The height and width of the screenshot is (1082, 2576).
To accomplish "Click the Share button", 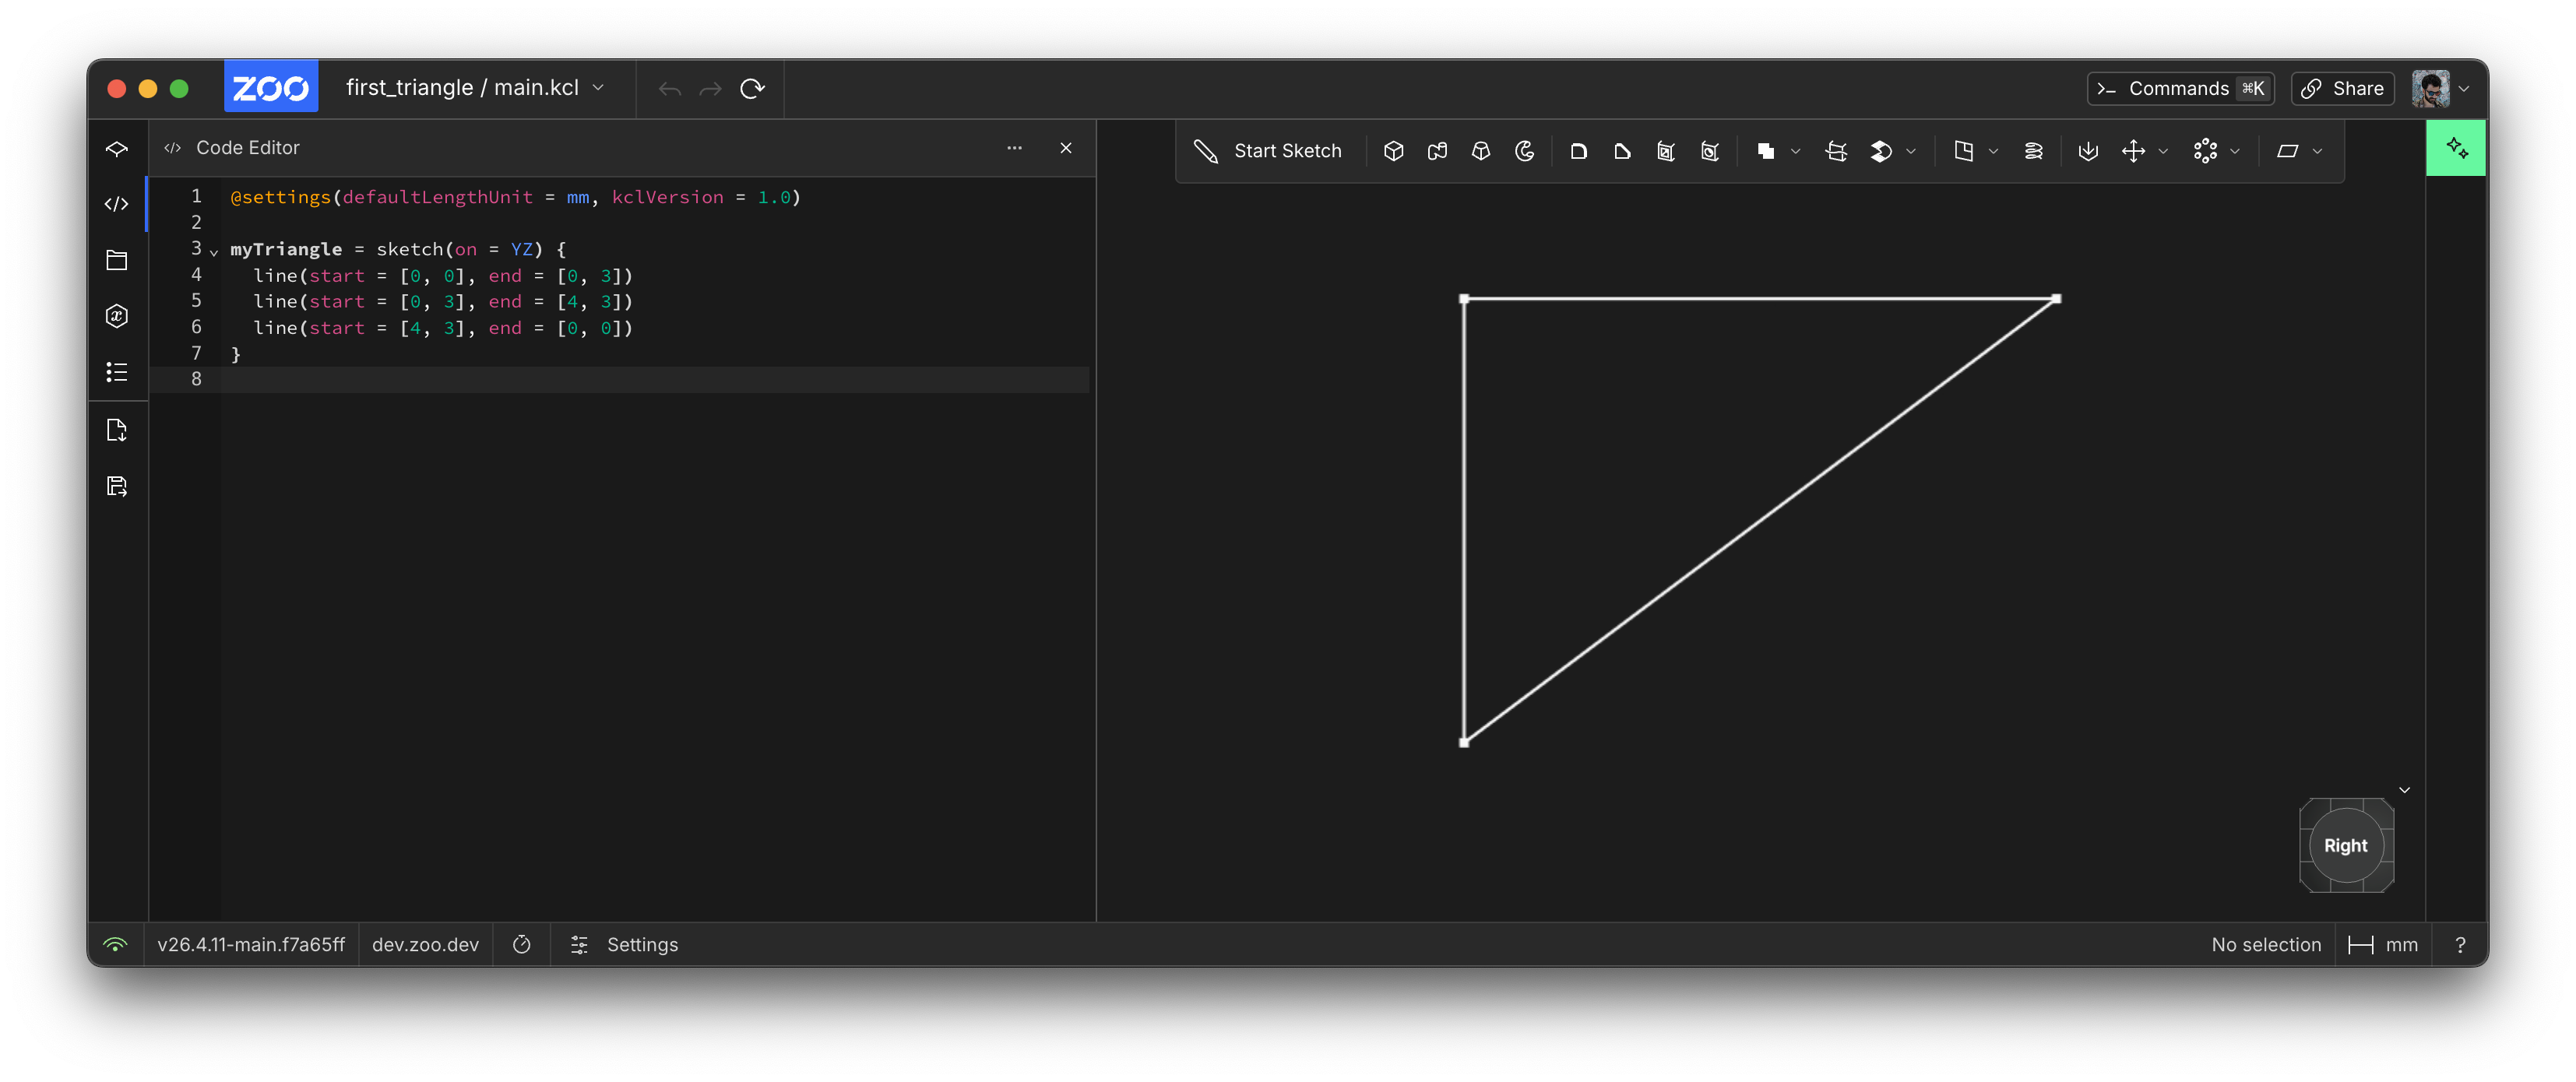I will tap(2342, 88).
